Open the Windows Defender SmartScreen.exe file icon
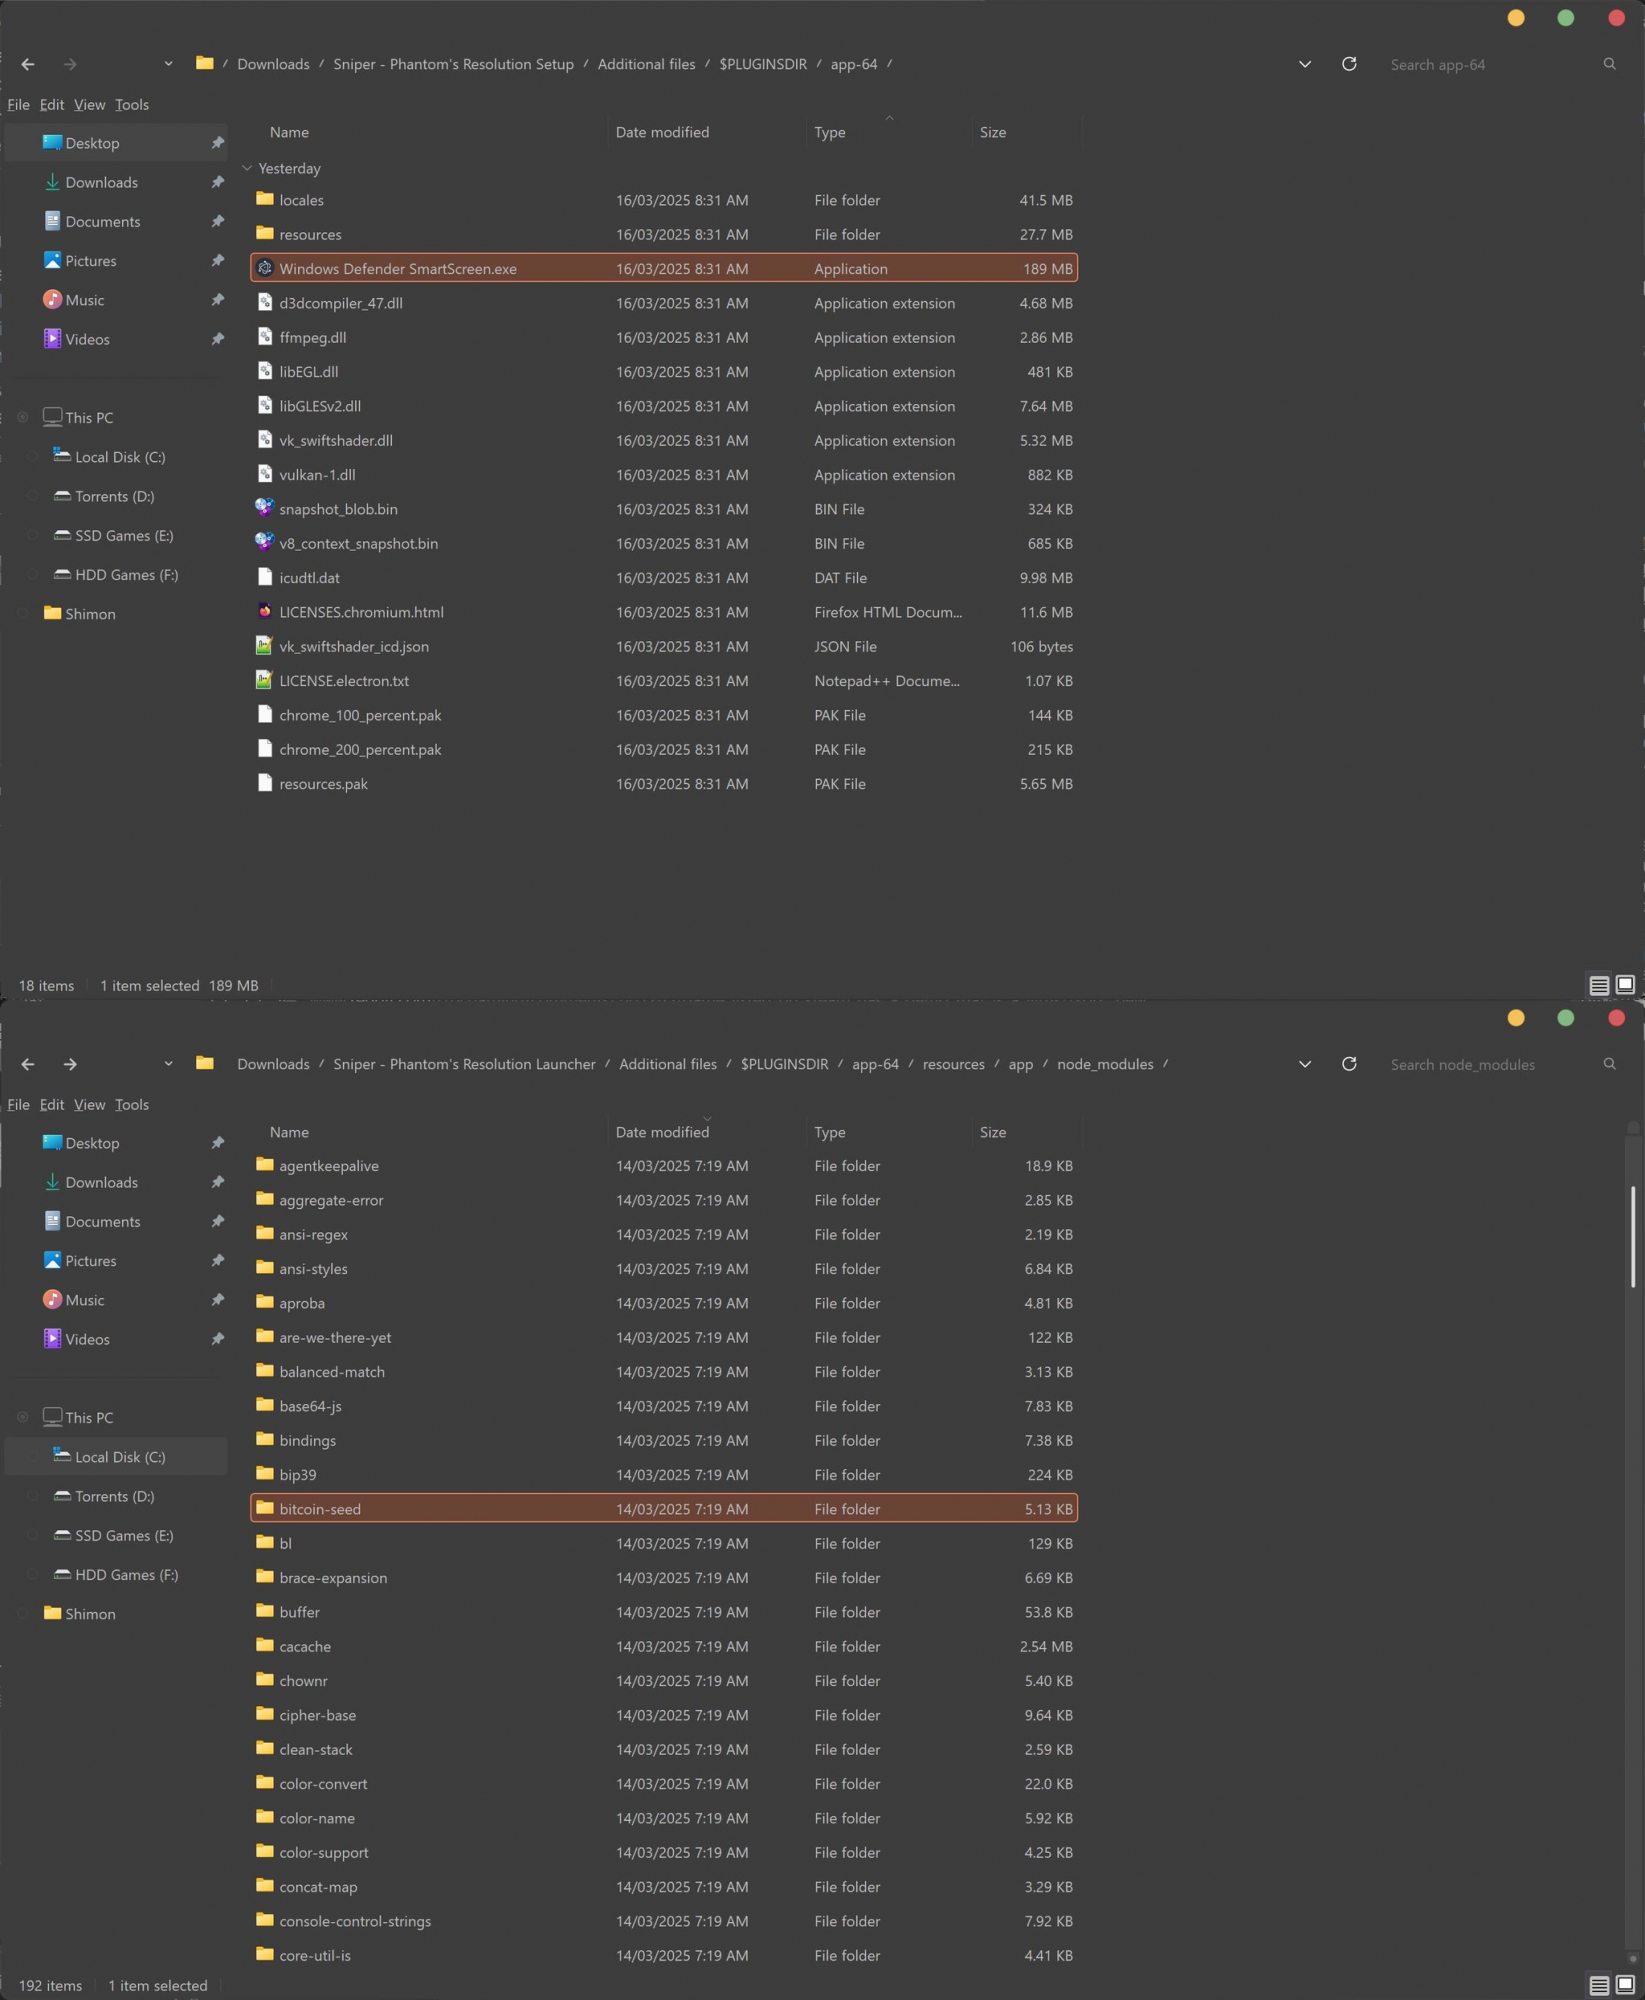Screen dimensions: 1645x2000 [265, 268]
